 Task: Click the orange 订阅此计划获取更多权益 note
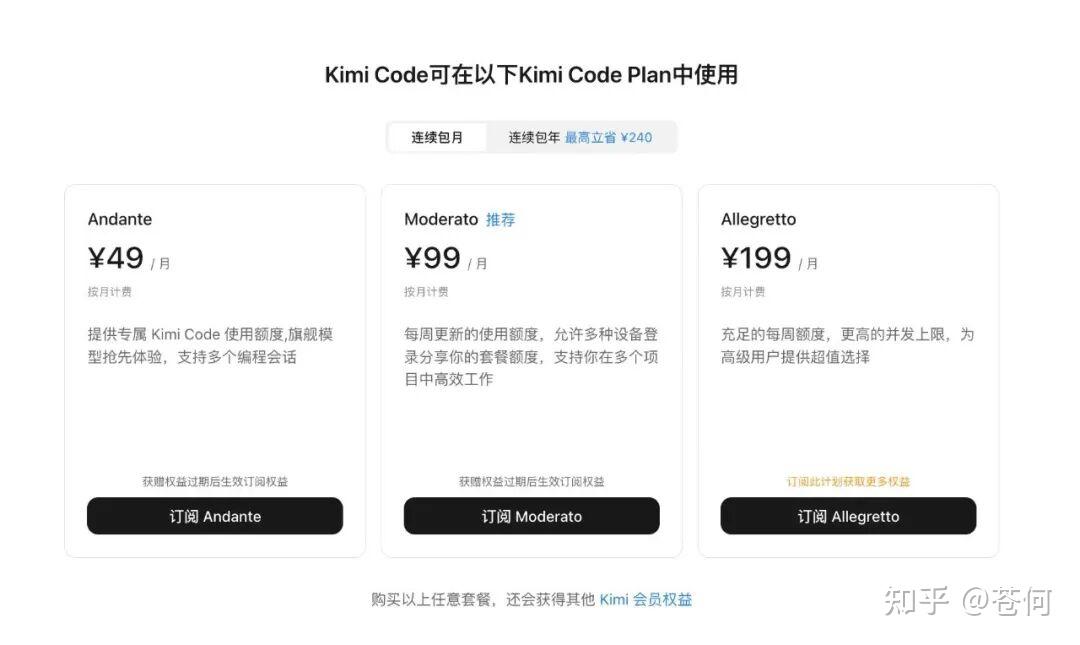(848, 481)
